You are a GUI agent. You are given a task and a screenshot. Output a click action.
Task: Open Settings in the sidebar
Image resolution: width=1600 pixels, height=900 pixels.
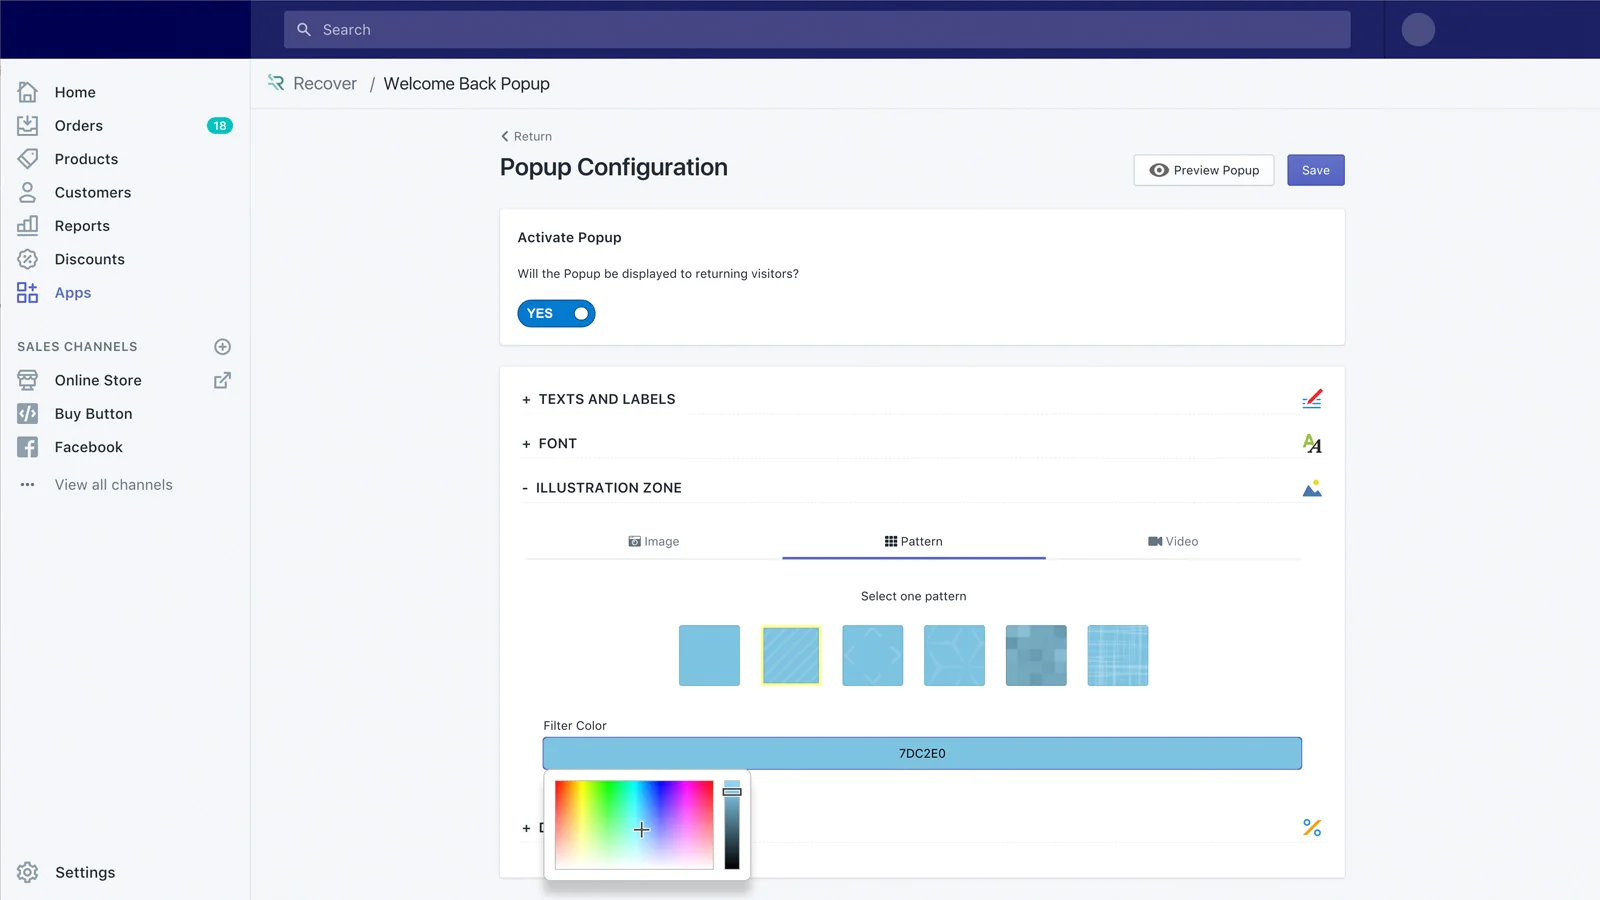85,872
